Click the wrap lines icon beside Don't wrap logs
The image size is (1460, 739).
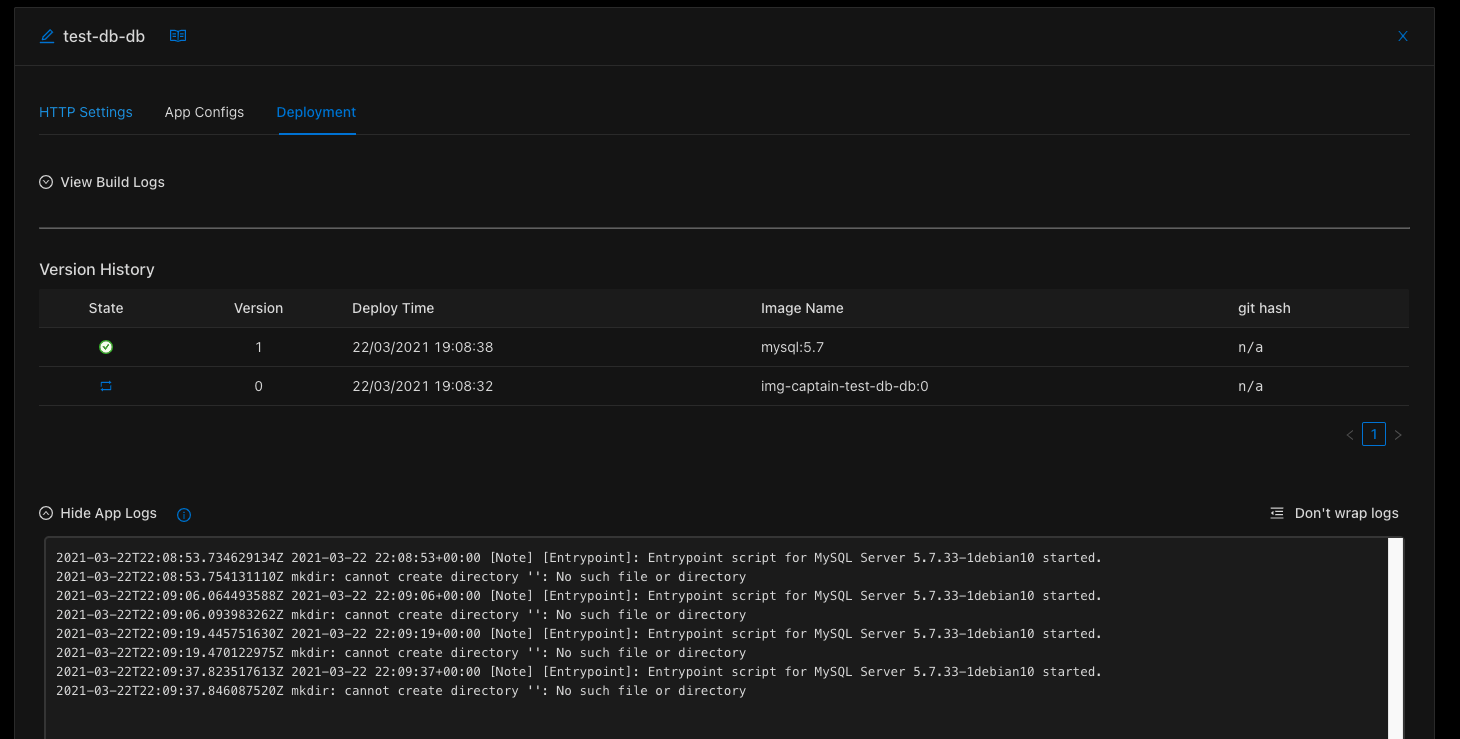[1277, 513]
